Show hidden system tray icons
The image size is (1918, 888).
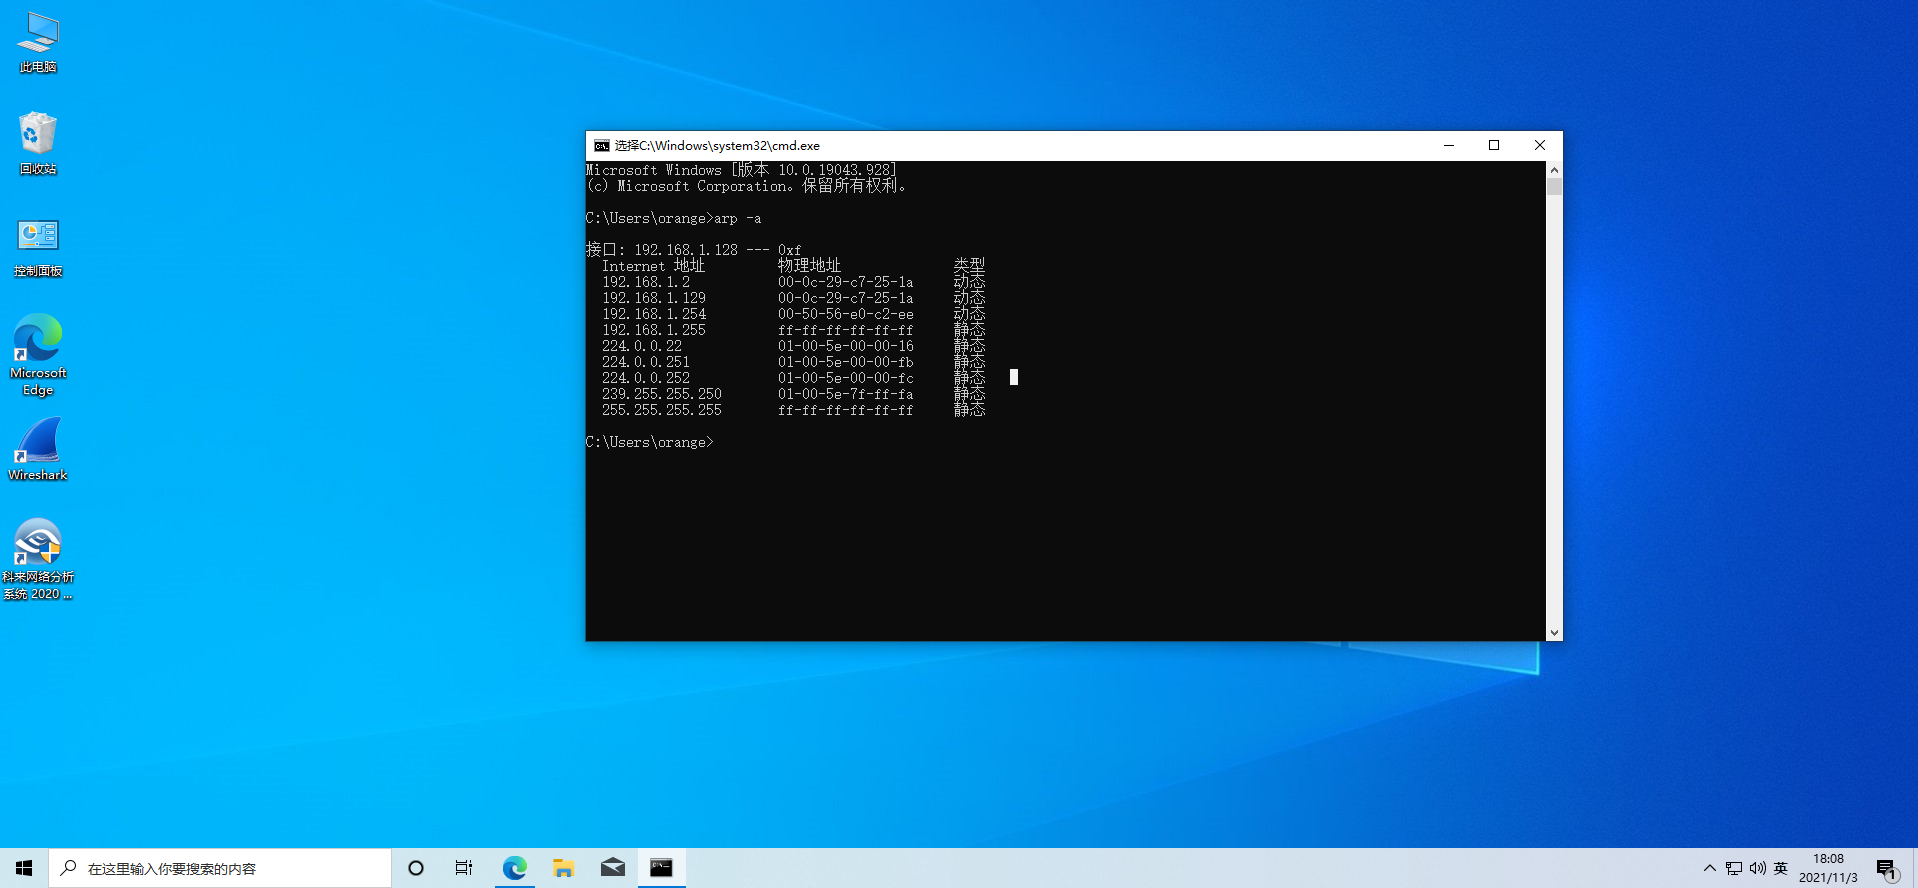point(1709,868)
